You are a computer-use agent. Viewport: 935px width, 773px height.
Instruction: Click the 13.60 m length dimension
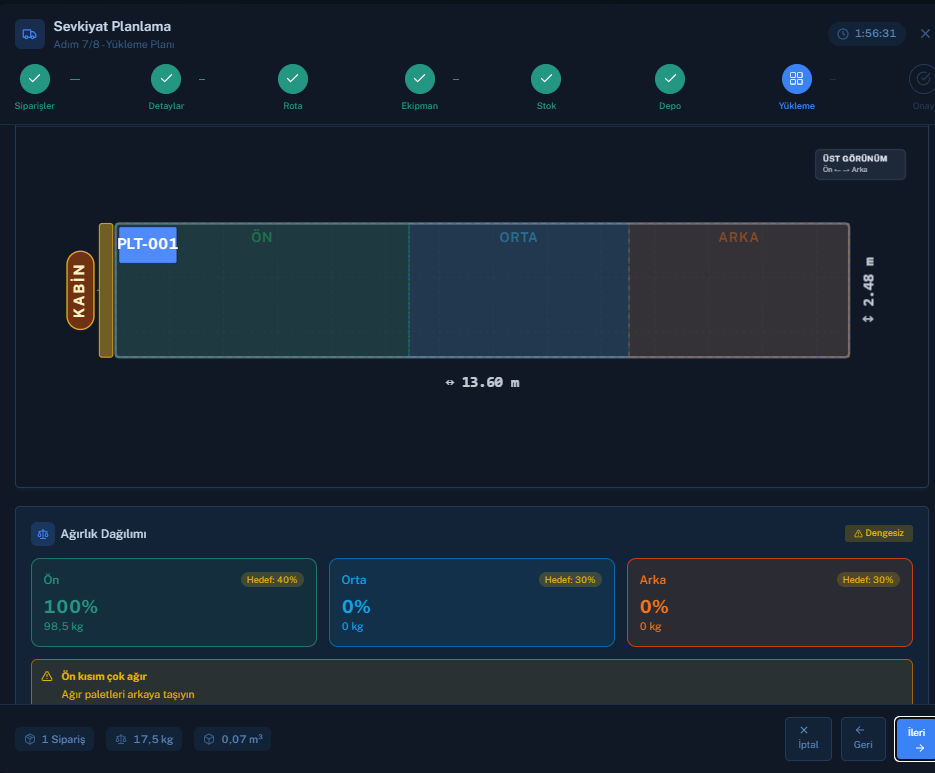[x=482, y=382]
